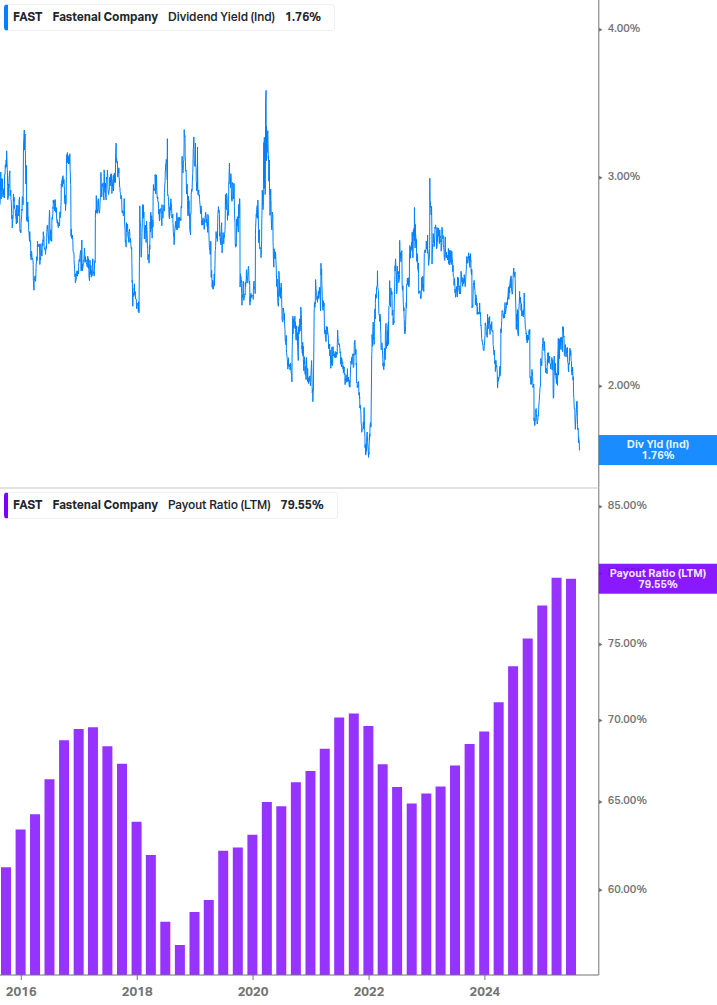
Task: Click the 70.00% axis label
Action: (627, 720)
